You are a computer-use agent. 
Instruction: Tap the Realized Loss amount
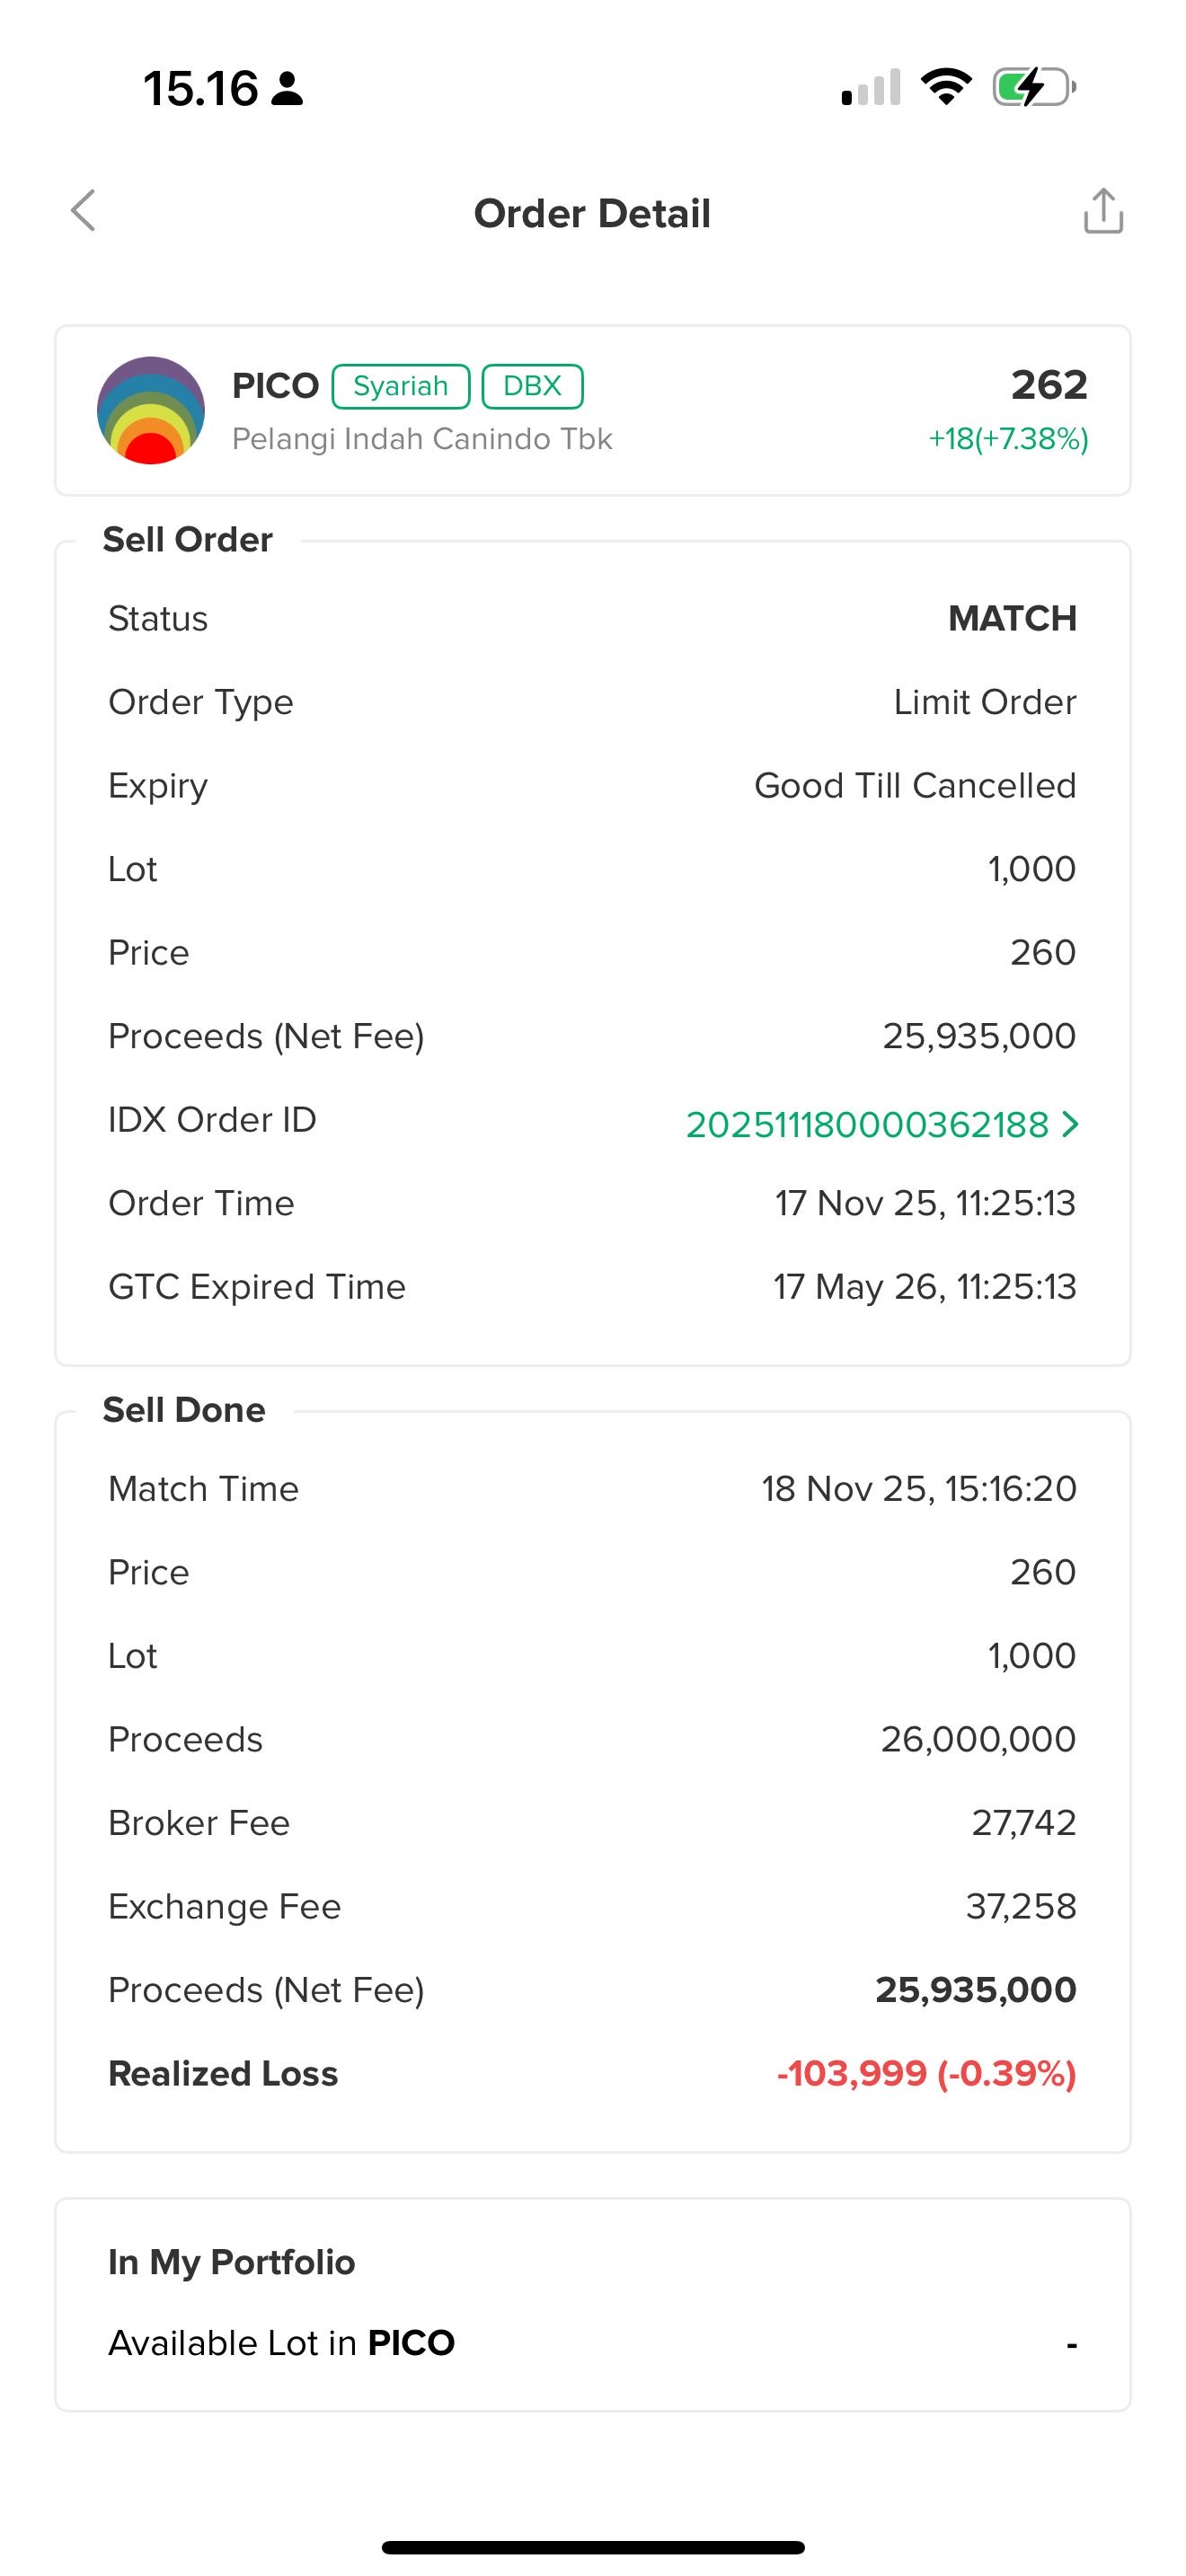(926, 2073)
